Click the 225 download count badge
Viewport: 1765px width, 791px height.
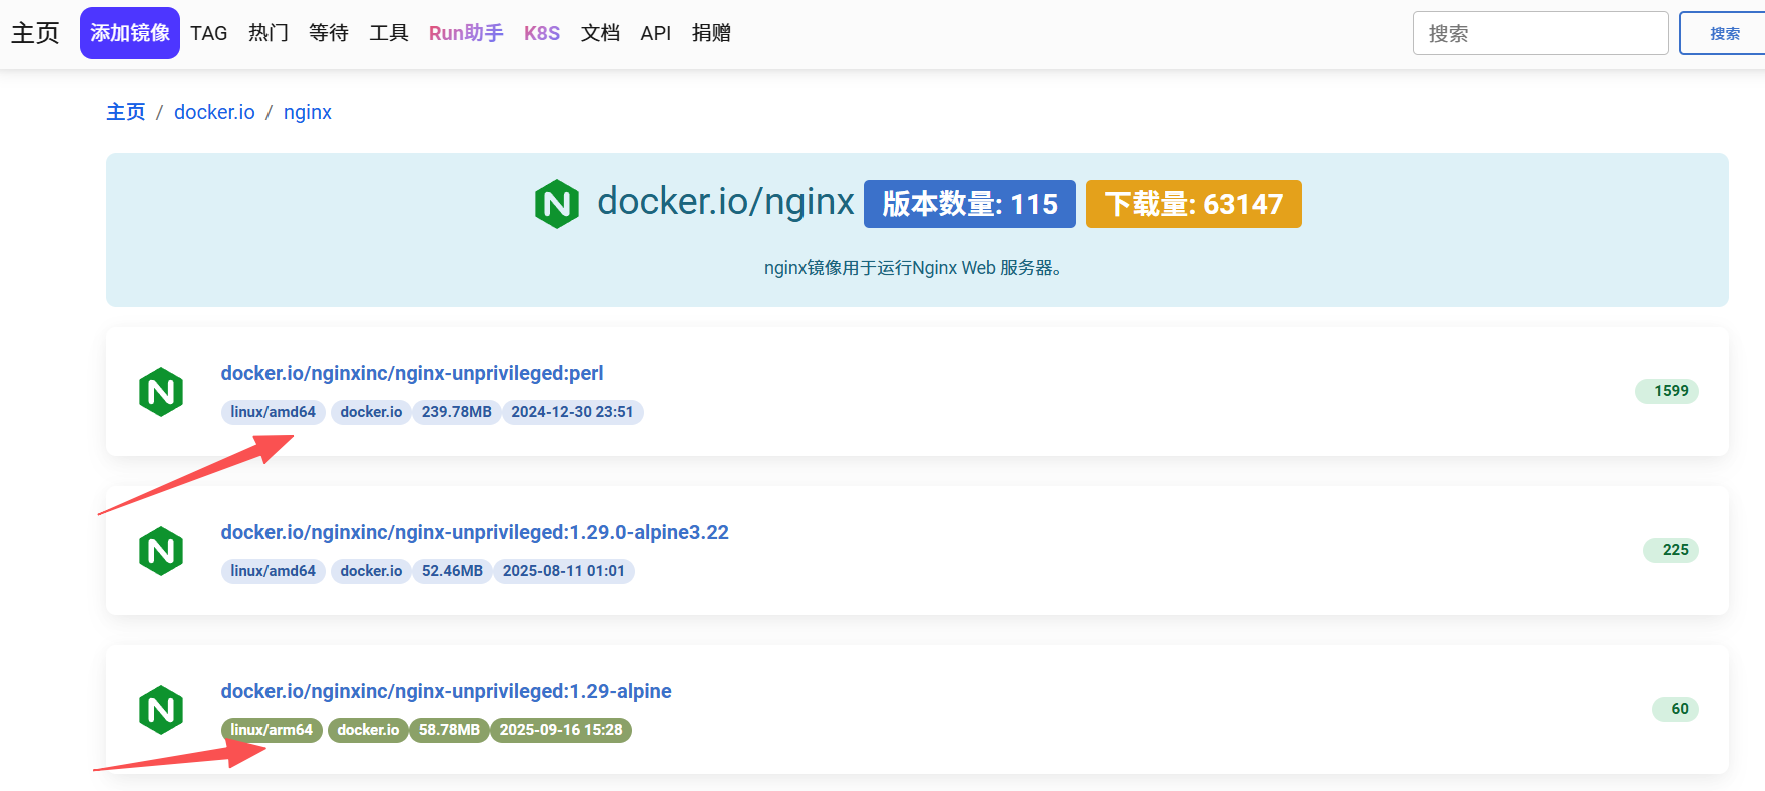click(1671, 550)
